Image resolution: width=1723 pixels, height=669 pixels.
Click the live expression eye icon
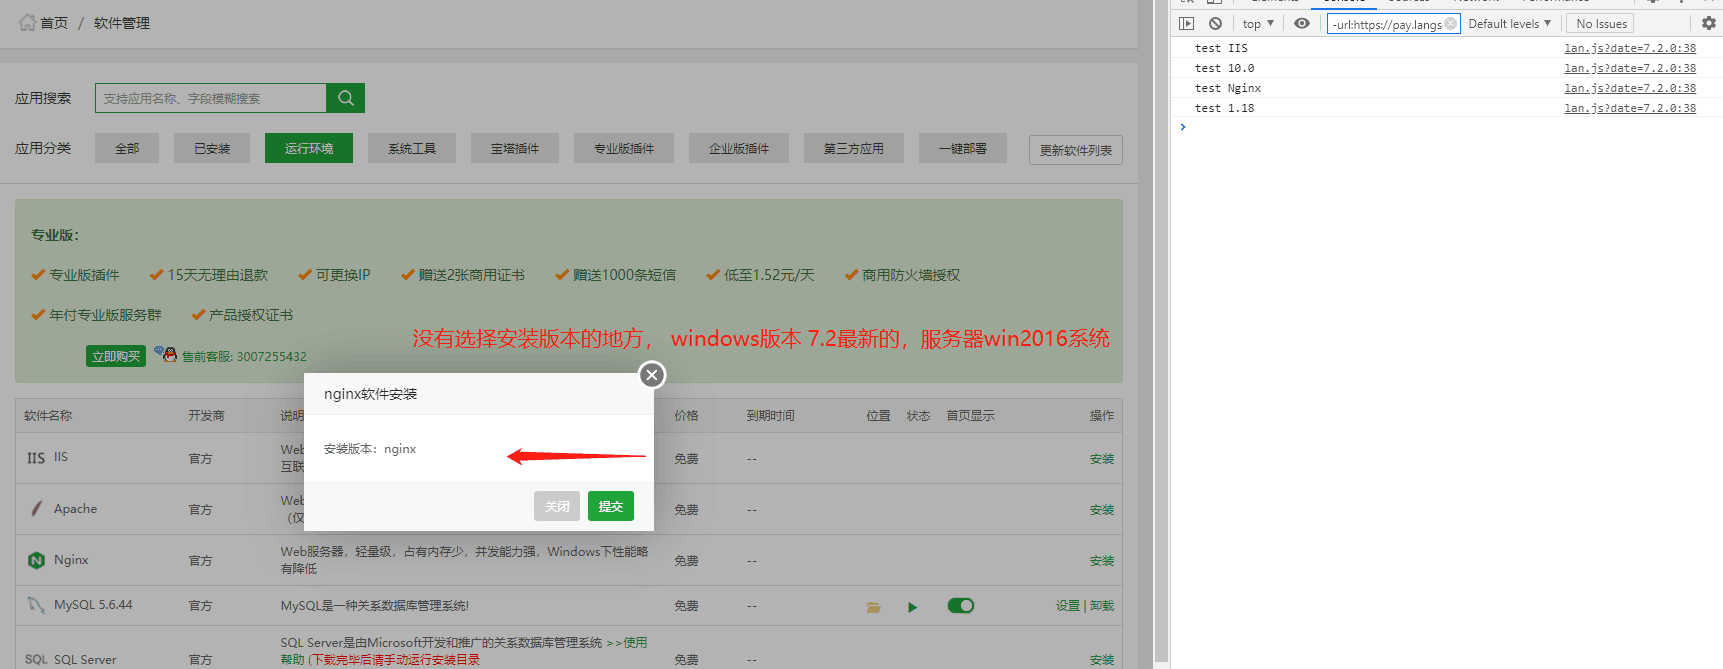click(x=1302, y=23)
